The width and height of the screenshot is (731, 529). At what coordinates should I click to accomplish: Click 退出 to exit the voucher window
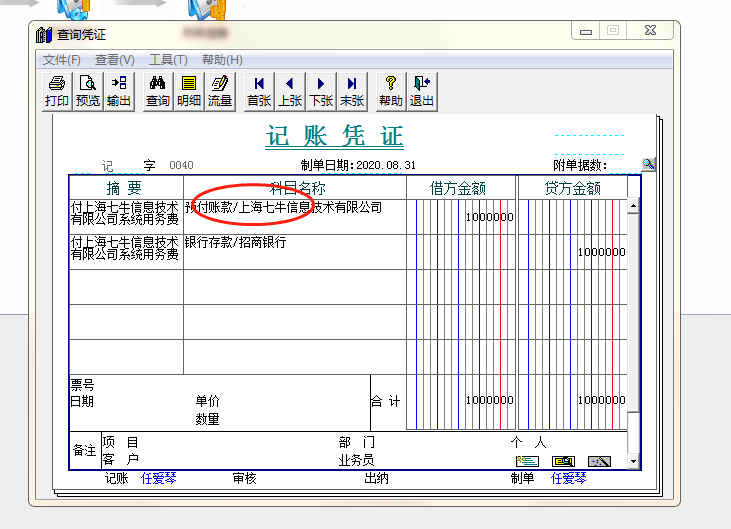tap(422, 91)
